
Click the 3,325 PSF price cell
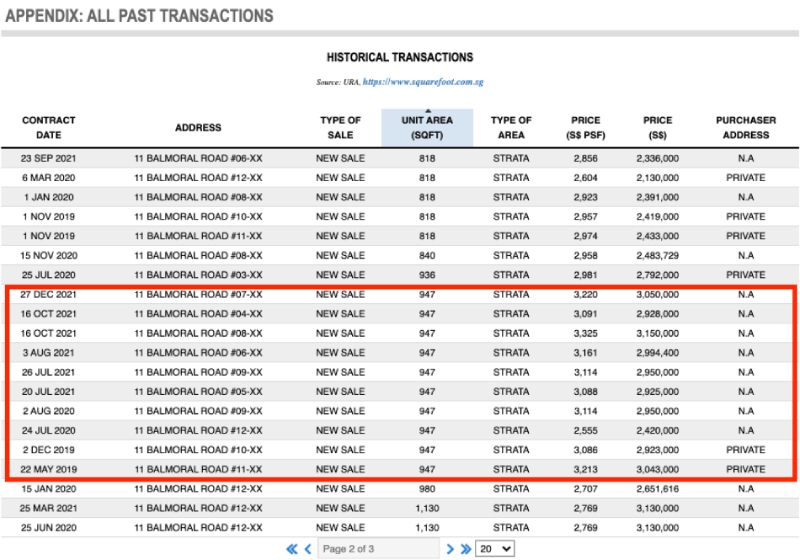pos(586,333)
